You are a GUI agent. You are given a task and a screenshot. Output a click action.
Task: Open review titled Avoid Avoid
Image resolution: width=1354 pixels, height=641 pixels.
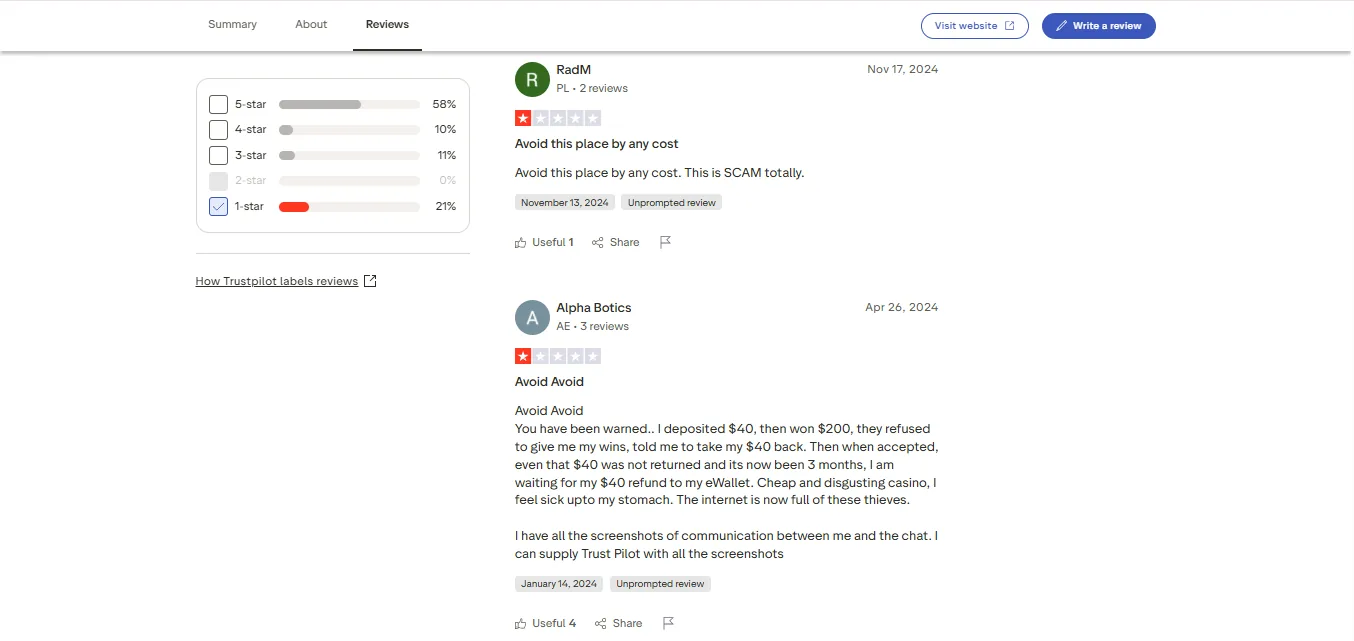click(549, 382)
